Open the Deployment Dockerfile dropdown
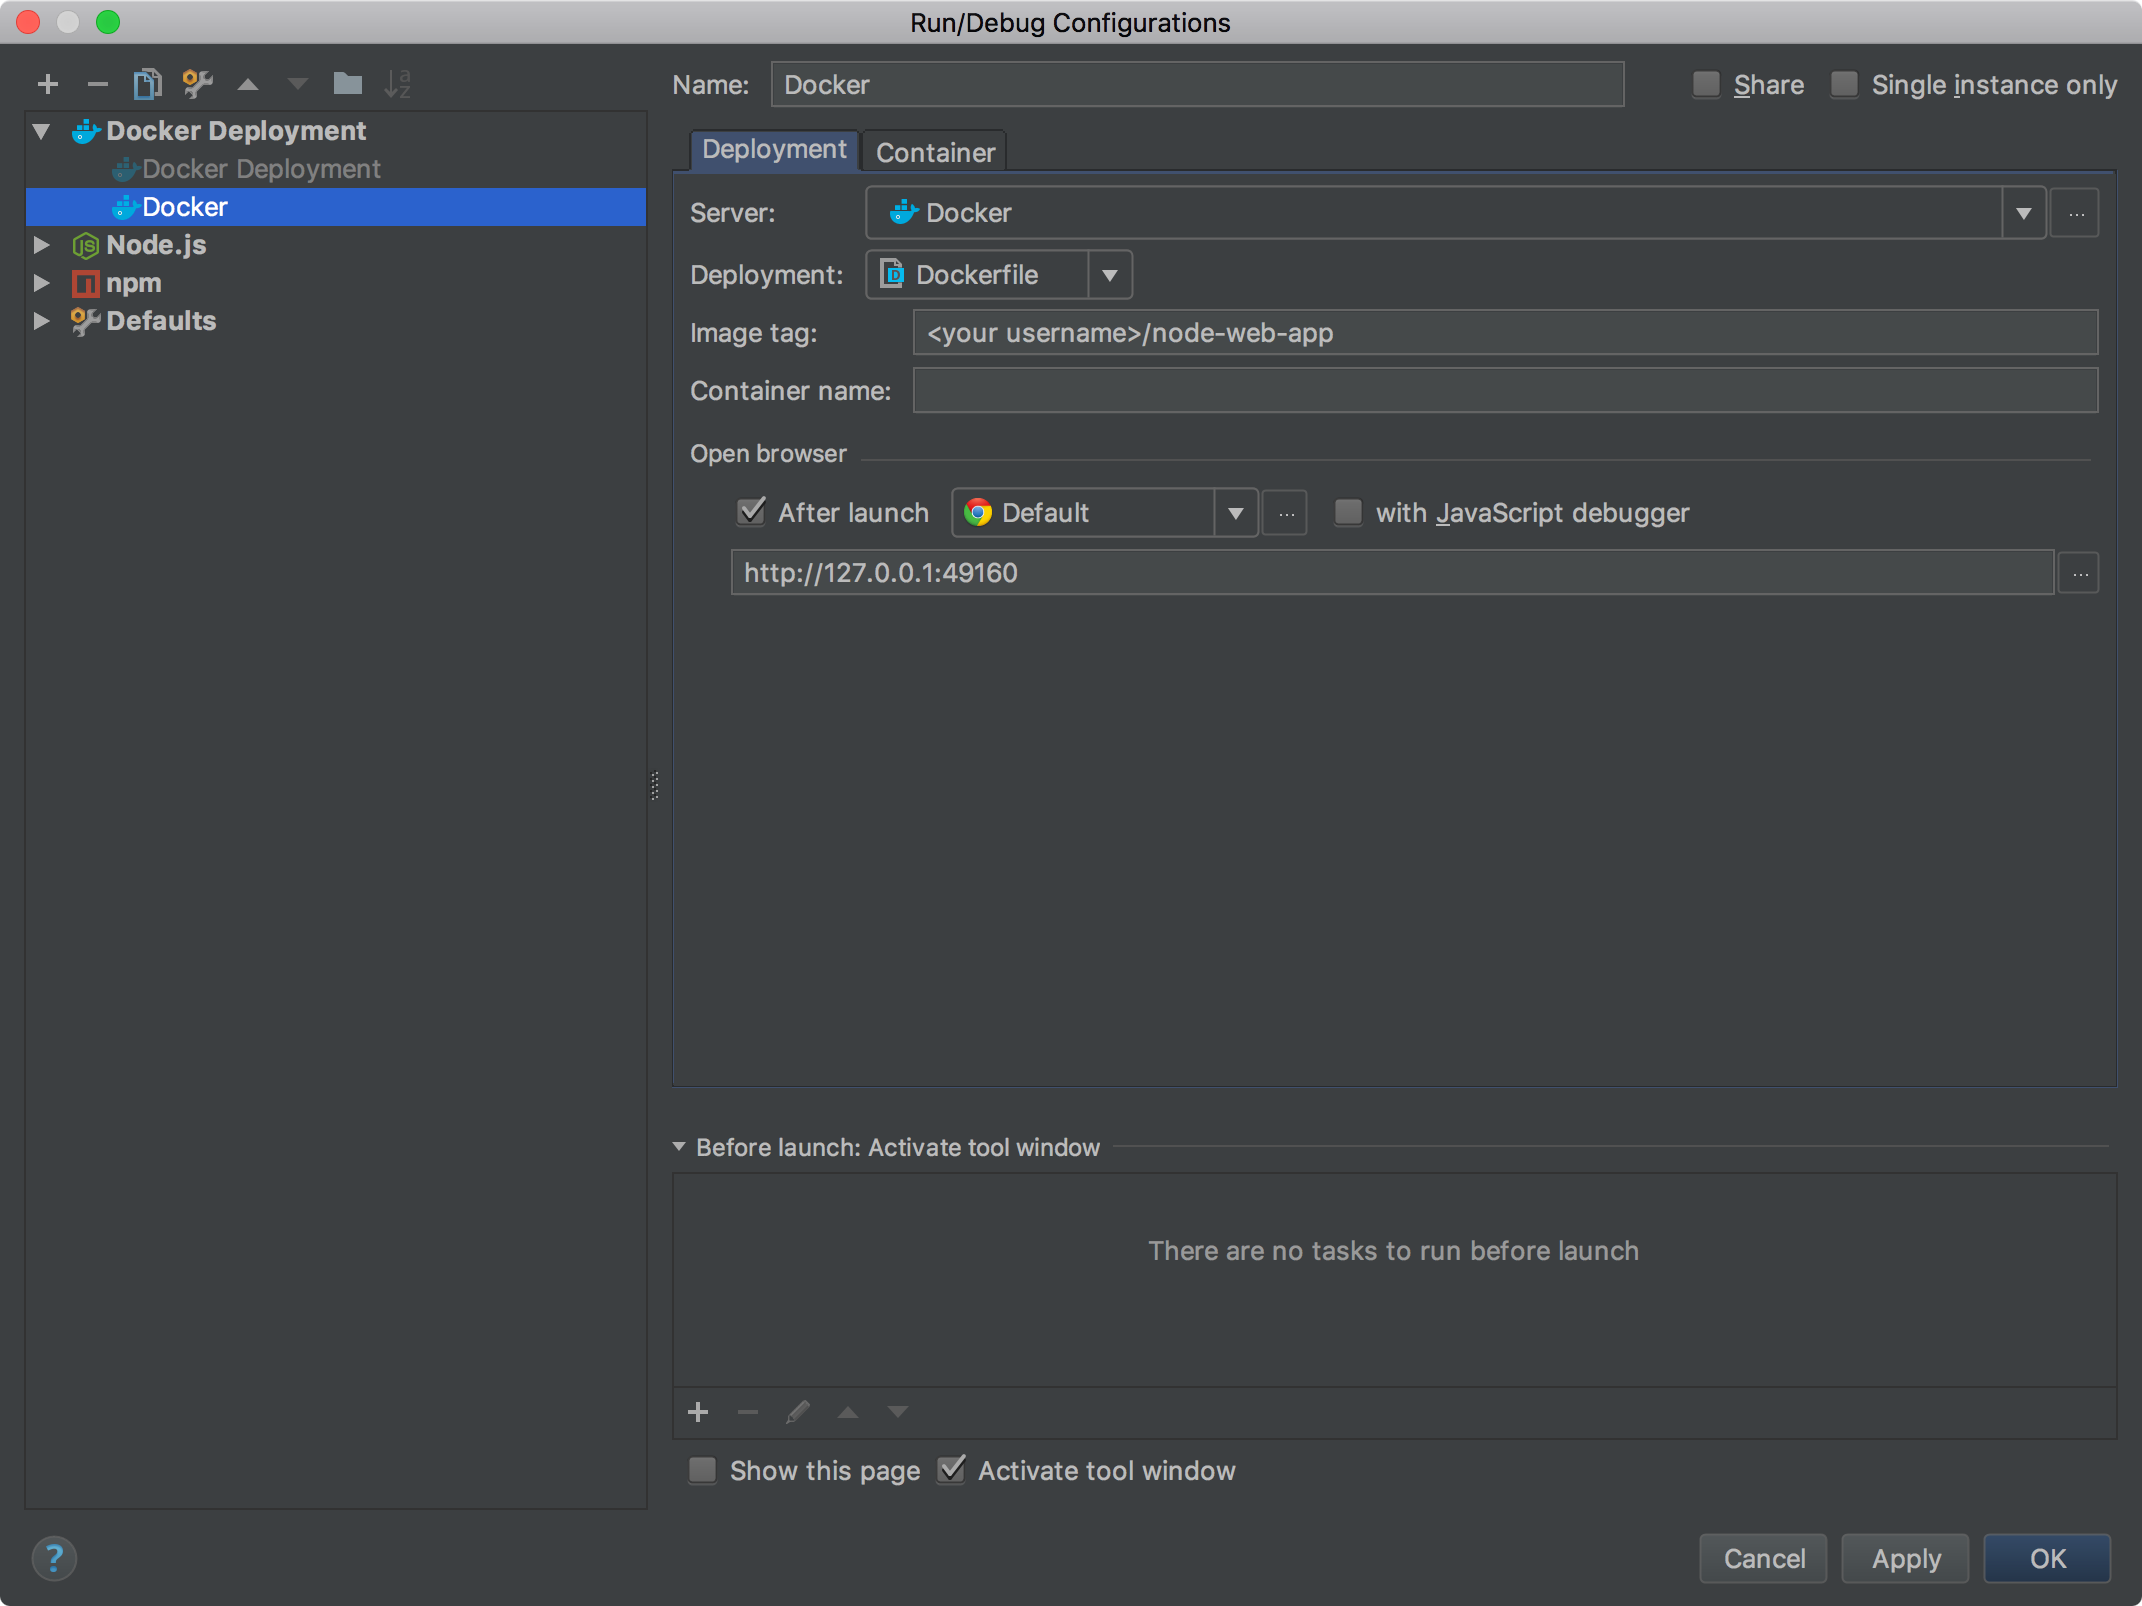The height and width of the screenshot is (1606, 2142). point(1110,275)
